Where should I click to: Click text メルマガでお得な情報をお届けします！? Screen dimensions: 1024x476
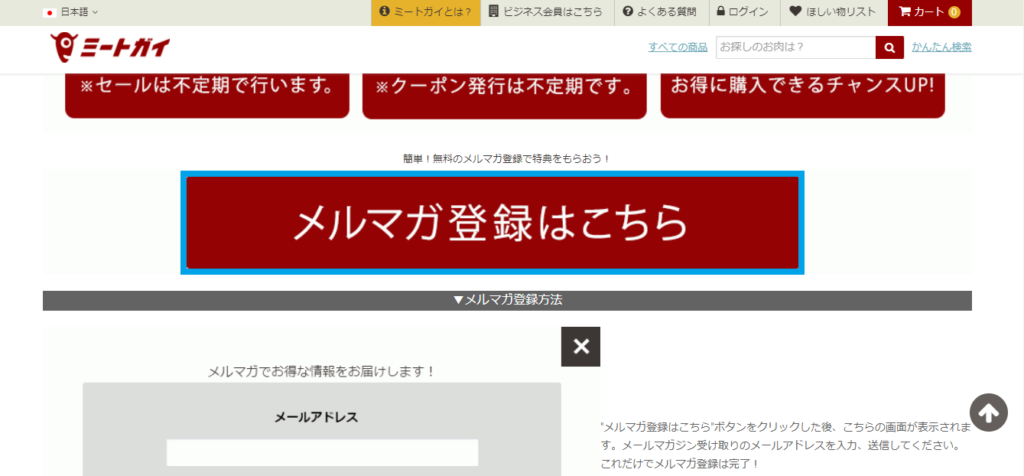pyautogui.click(x=322, y=372)
